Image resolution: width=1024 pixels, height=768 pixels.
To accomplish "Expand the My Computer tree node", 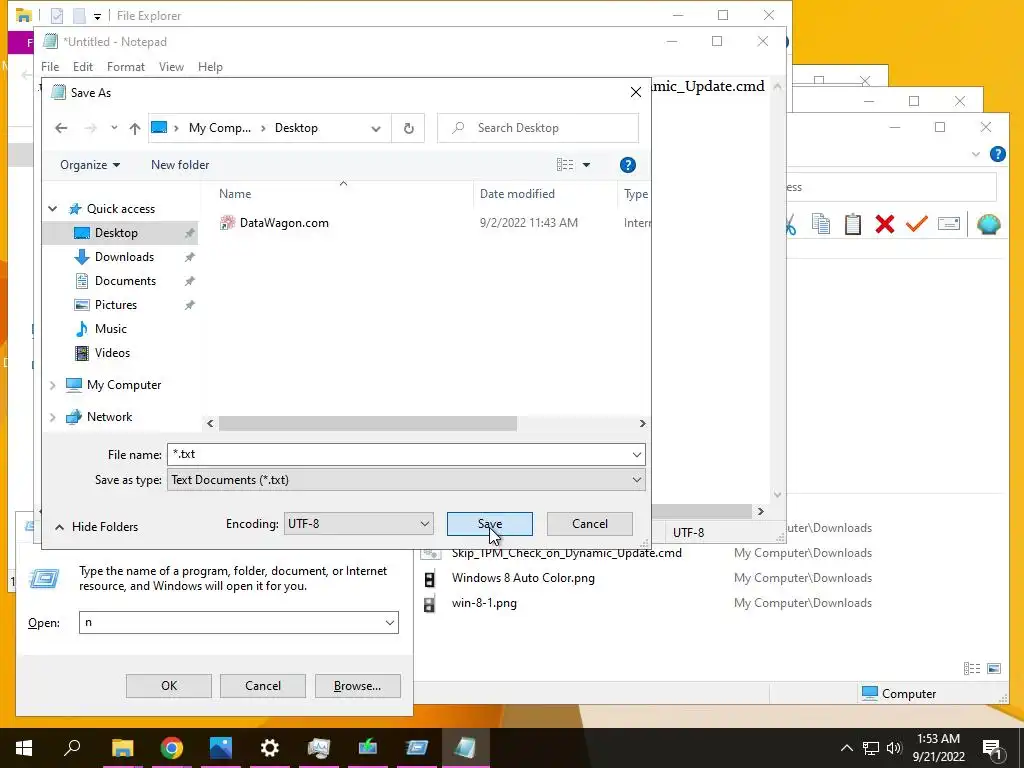I will tap(53, 385).
